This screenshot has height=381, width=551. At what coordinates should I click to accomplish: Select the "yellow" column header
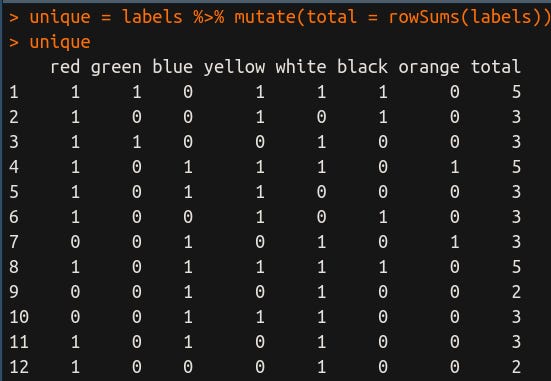click(234, 67)
